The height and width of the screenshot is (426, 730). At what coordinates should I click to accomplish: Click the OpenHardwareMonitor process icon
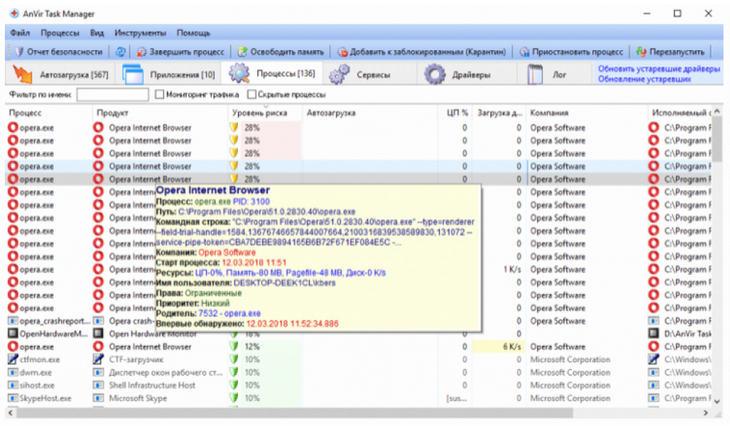coord(13,334)
